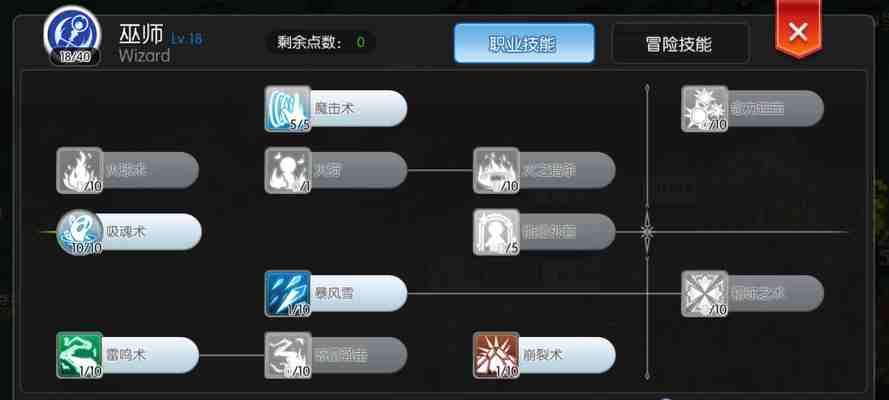The height and width of the screenshot is (400, 889).
Task: Select the locked fire wall skill icon
Action: coord(496,171)
